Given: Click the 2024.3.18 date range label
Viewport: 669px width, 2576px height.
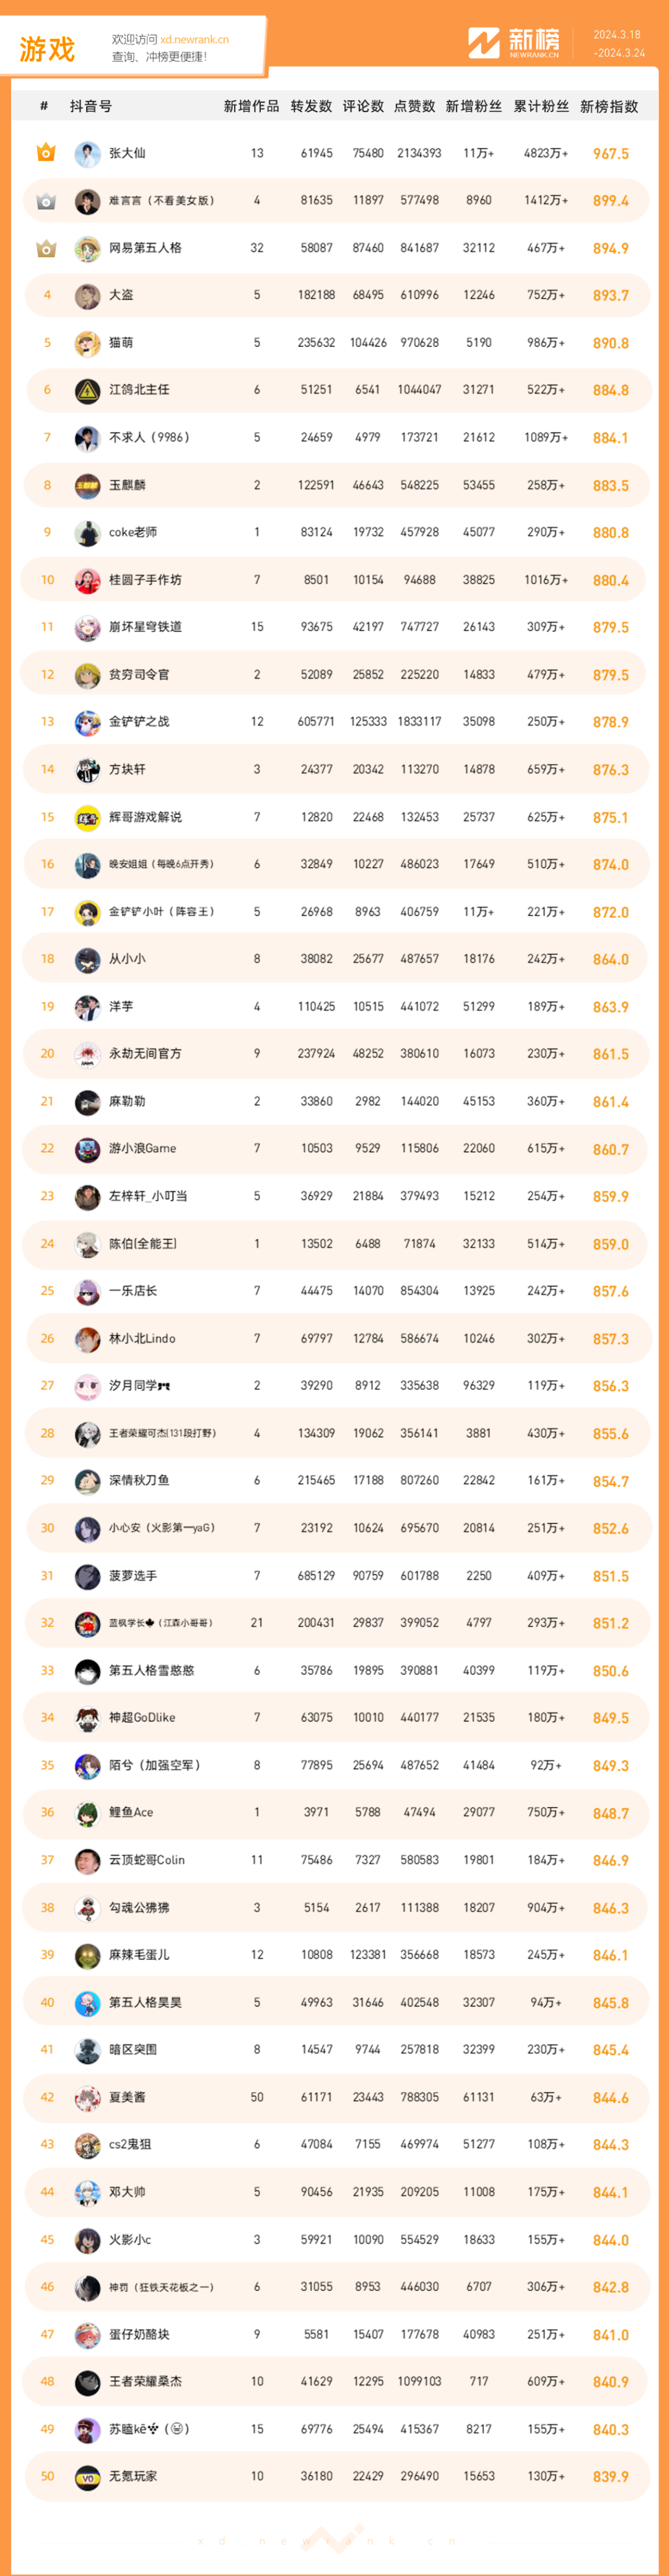Looking at the screenshot, I should click(x=617, y=34).
